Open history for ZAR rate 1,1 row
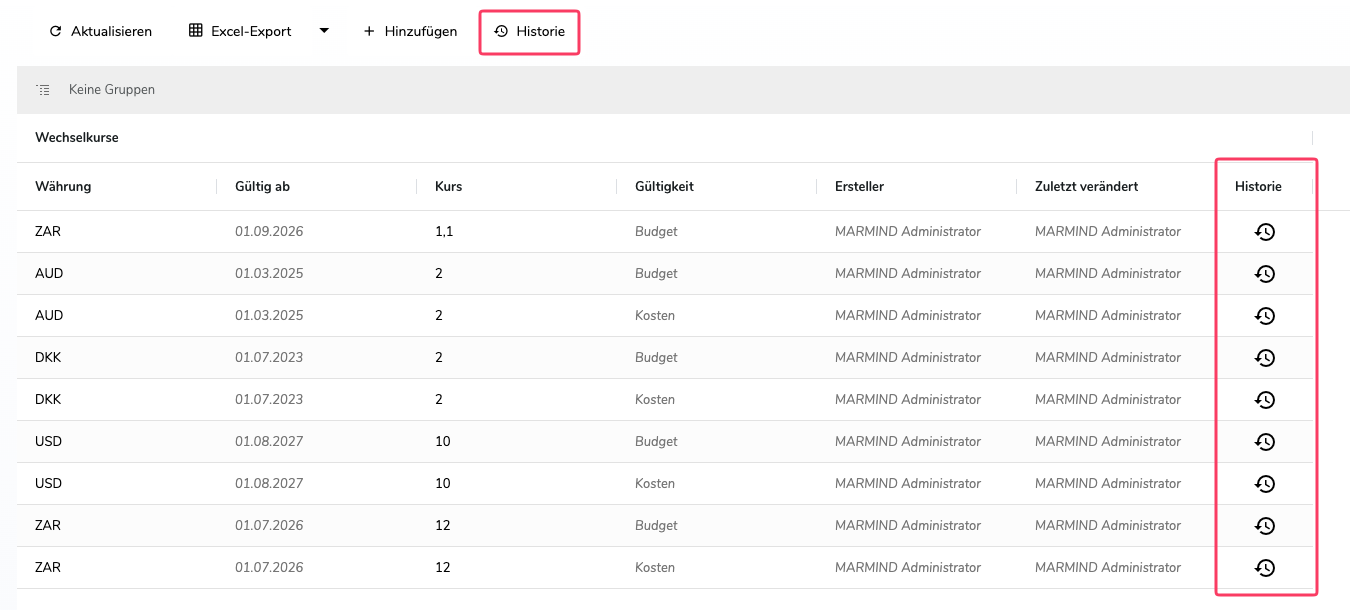This screenshot has height=610, width=1350. click(x=1265, y=232)
